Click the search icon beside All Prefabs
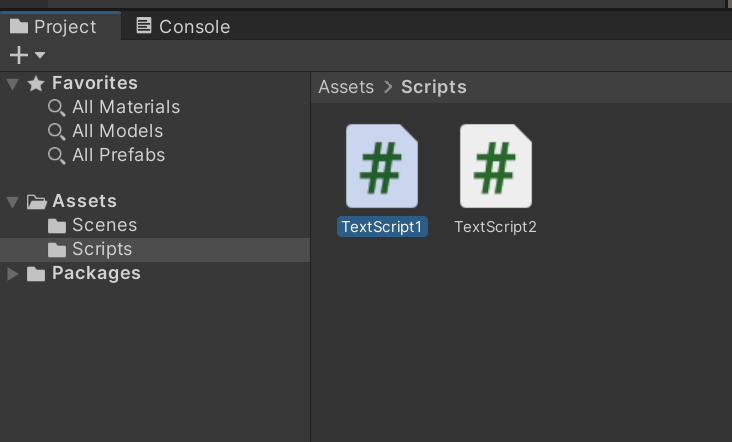The image size is (732, 442). click(56, 155)
